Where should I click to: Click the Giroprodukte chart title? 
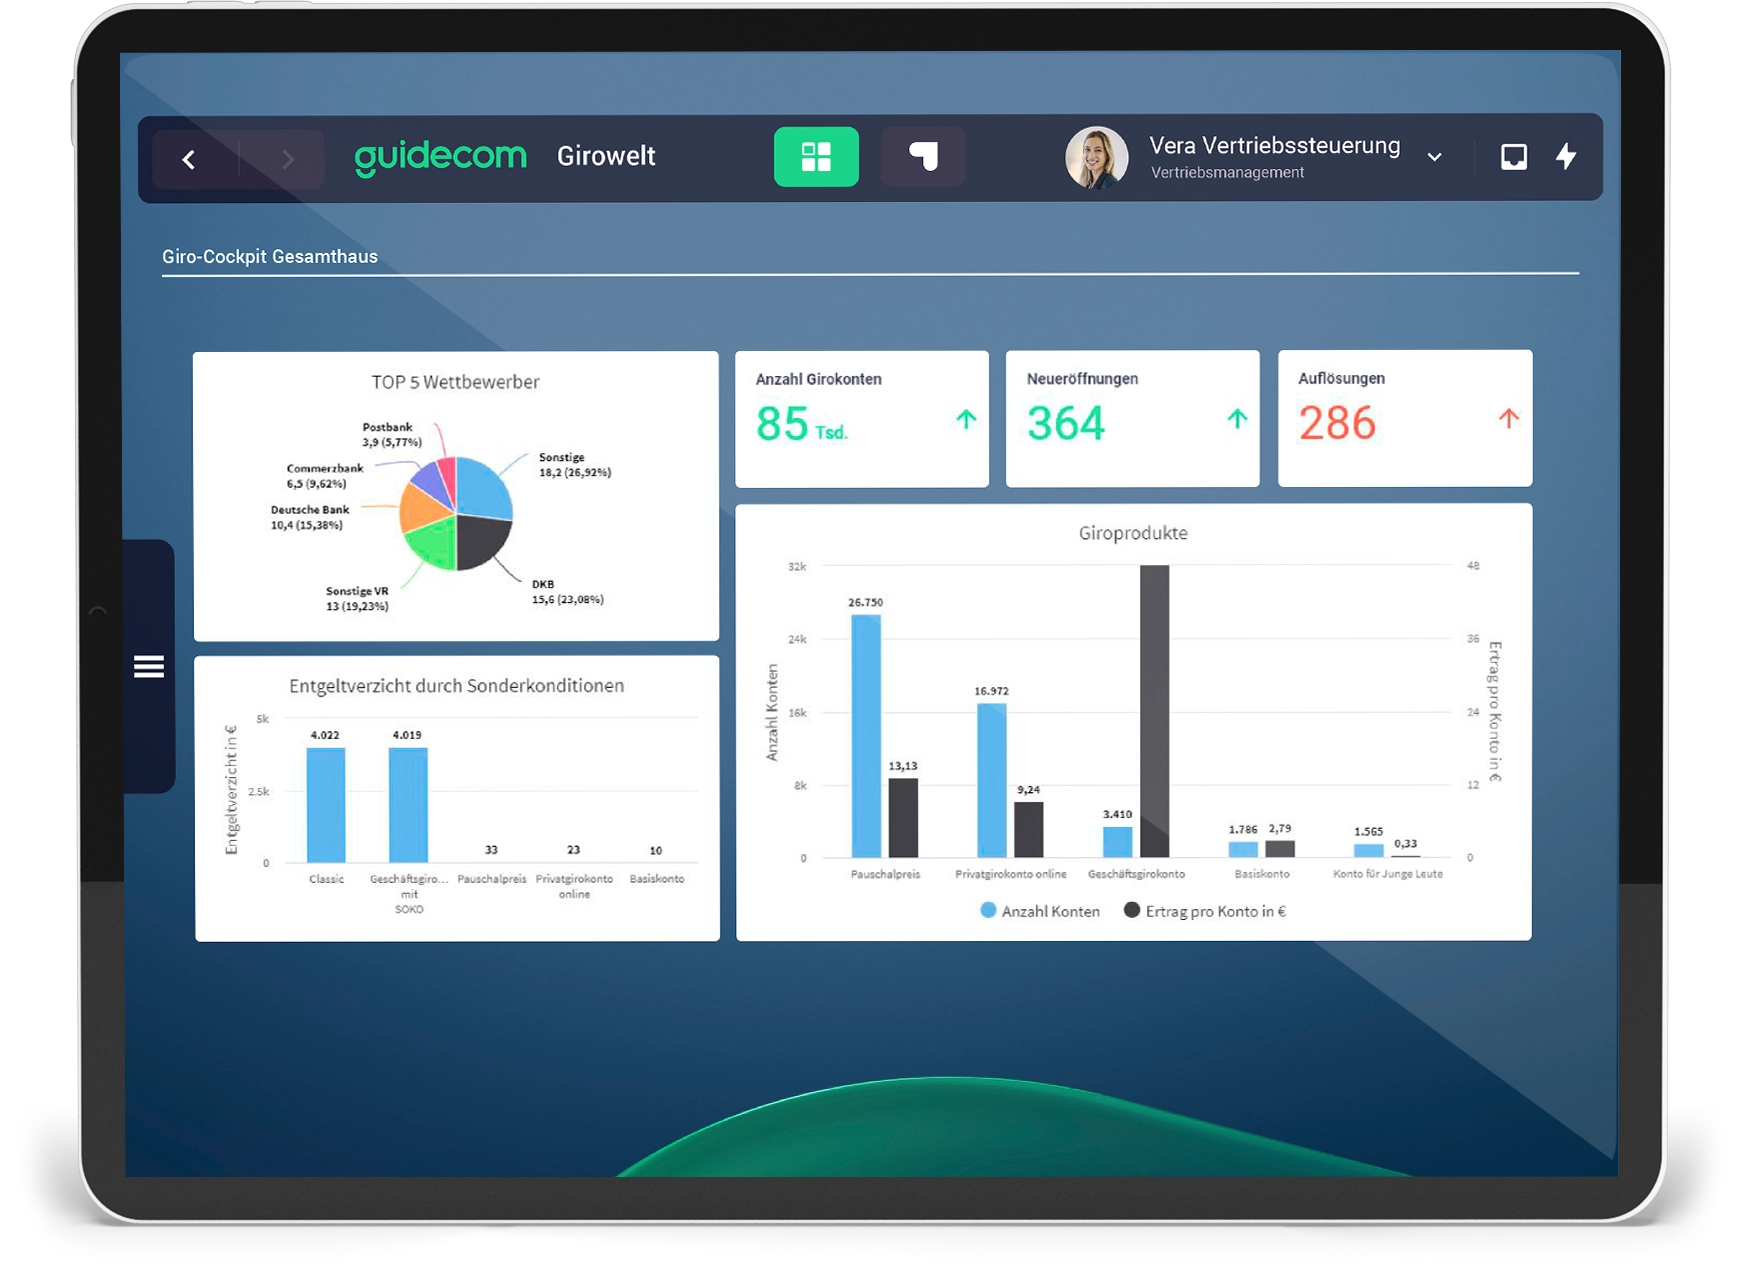[1133, 533]
